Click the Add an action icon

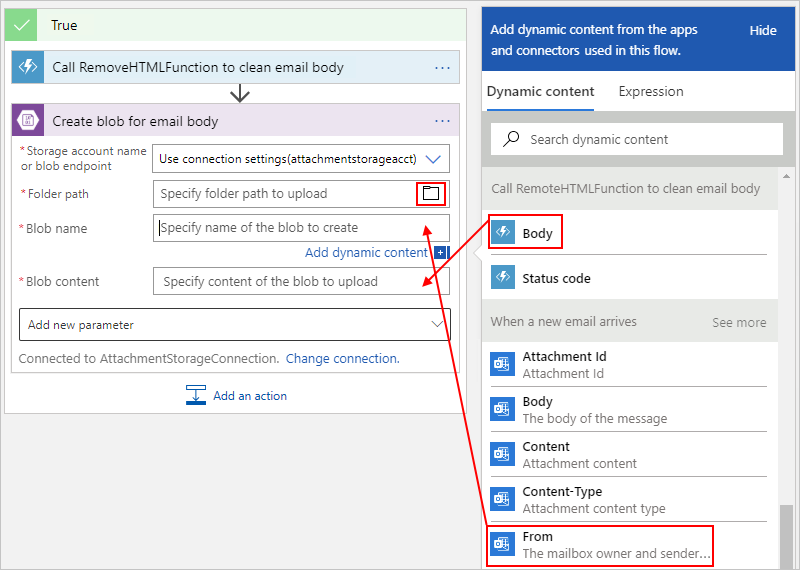pyautogui.click(x=195, y=395)
